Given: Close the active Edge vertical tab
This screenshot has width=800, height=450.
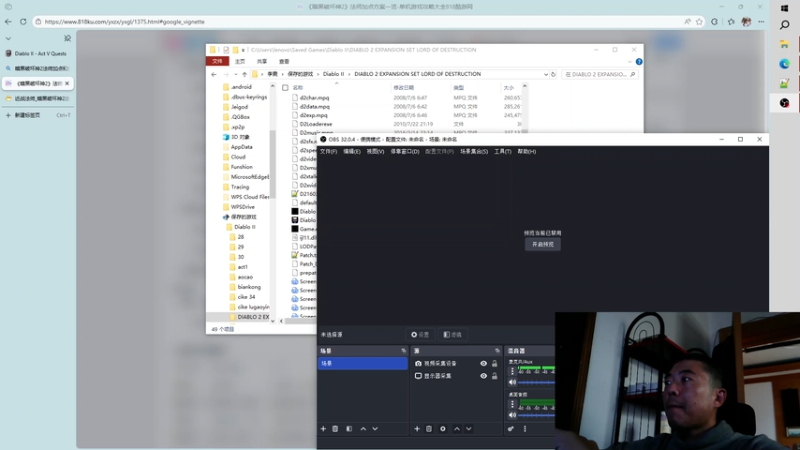Looking at the screenshot, I should pos(67,83).
